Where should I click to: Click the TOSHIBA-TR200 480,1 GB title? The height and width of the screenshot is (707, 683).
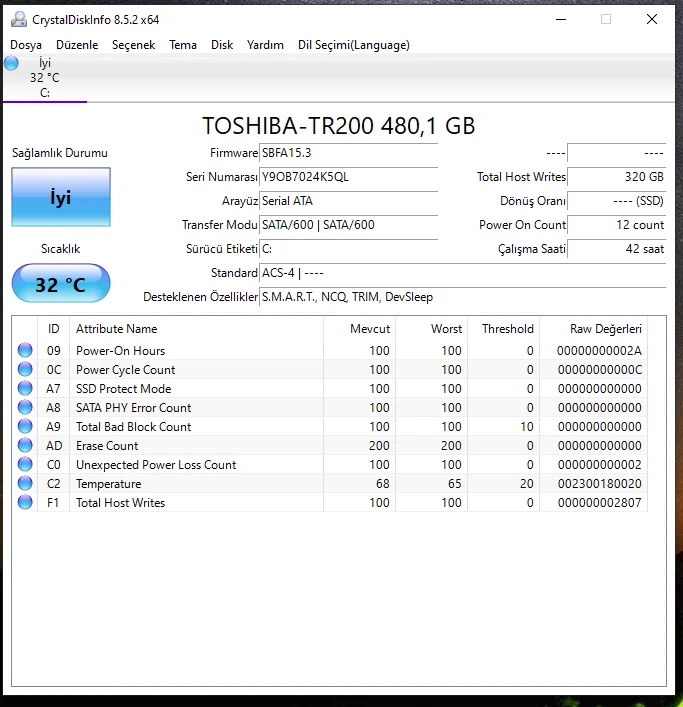339,126
